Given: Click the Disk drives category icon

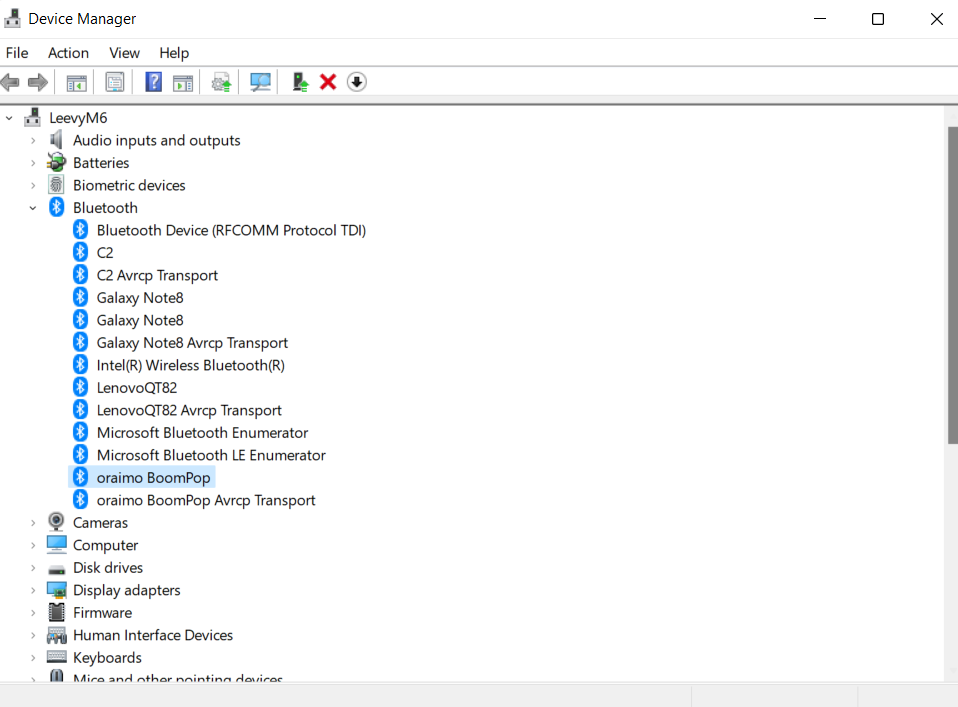Looking at the screenshot, I should pos(56,570).
